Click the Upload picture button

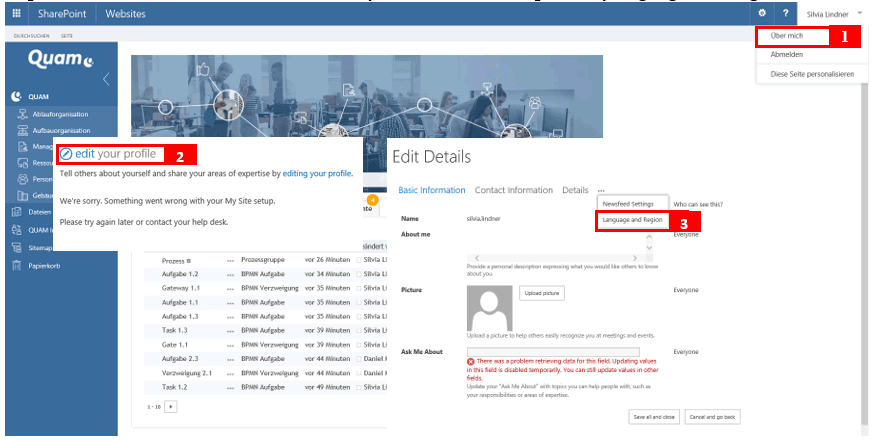[541, 293]
